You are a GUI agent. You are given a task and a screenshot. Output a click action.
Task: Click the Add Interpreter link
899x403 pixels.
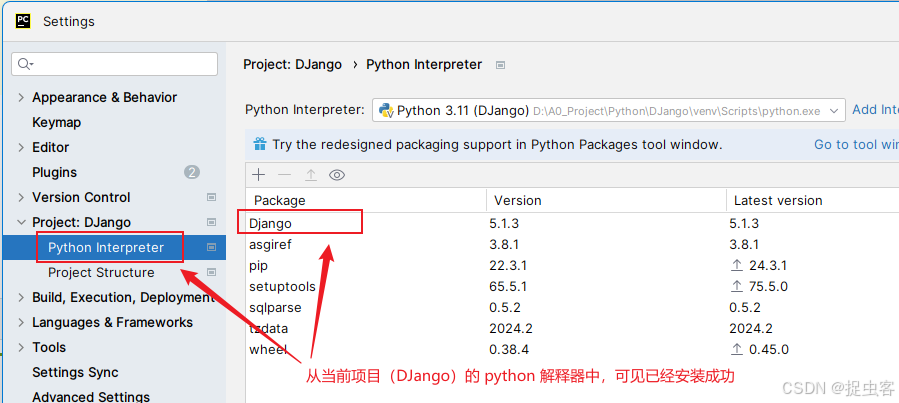(875, 109)
